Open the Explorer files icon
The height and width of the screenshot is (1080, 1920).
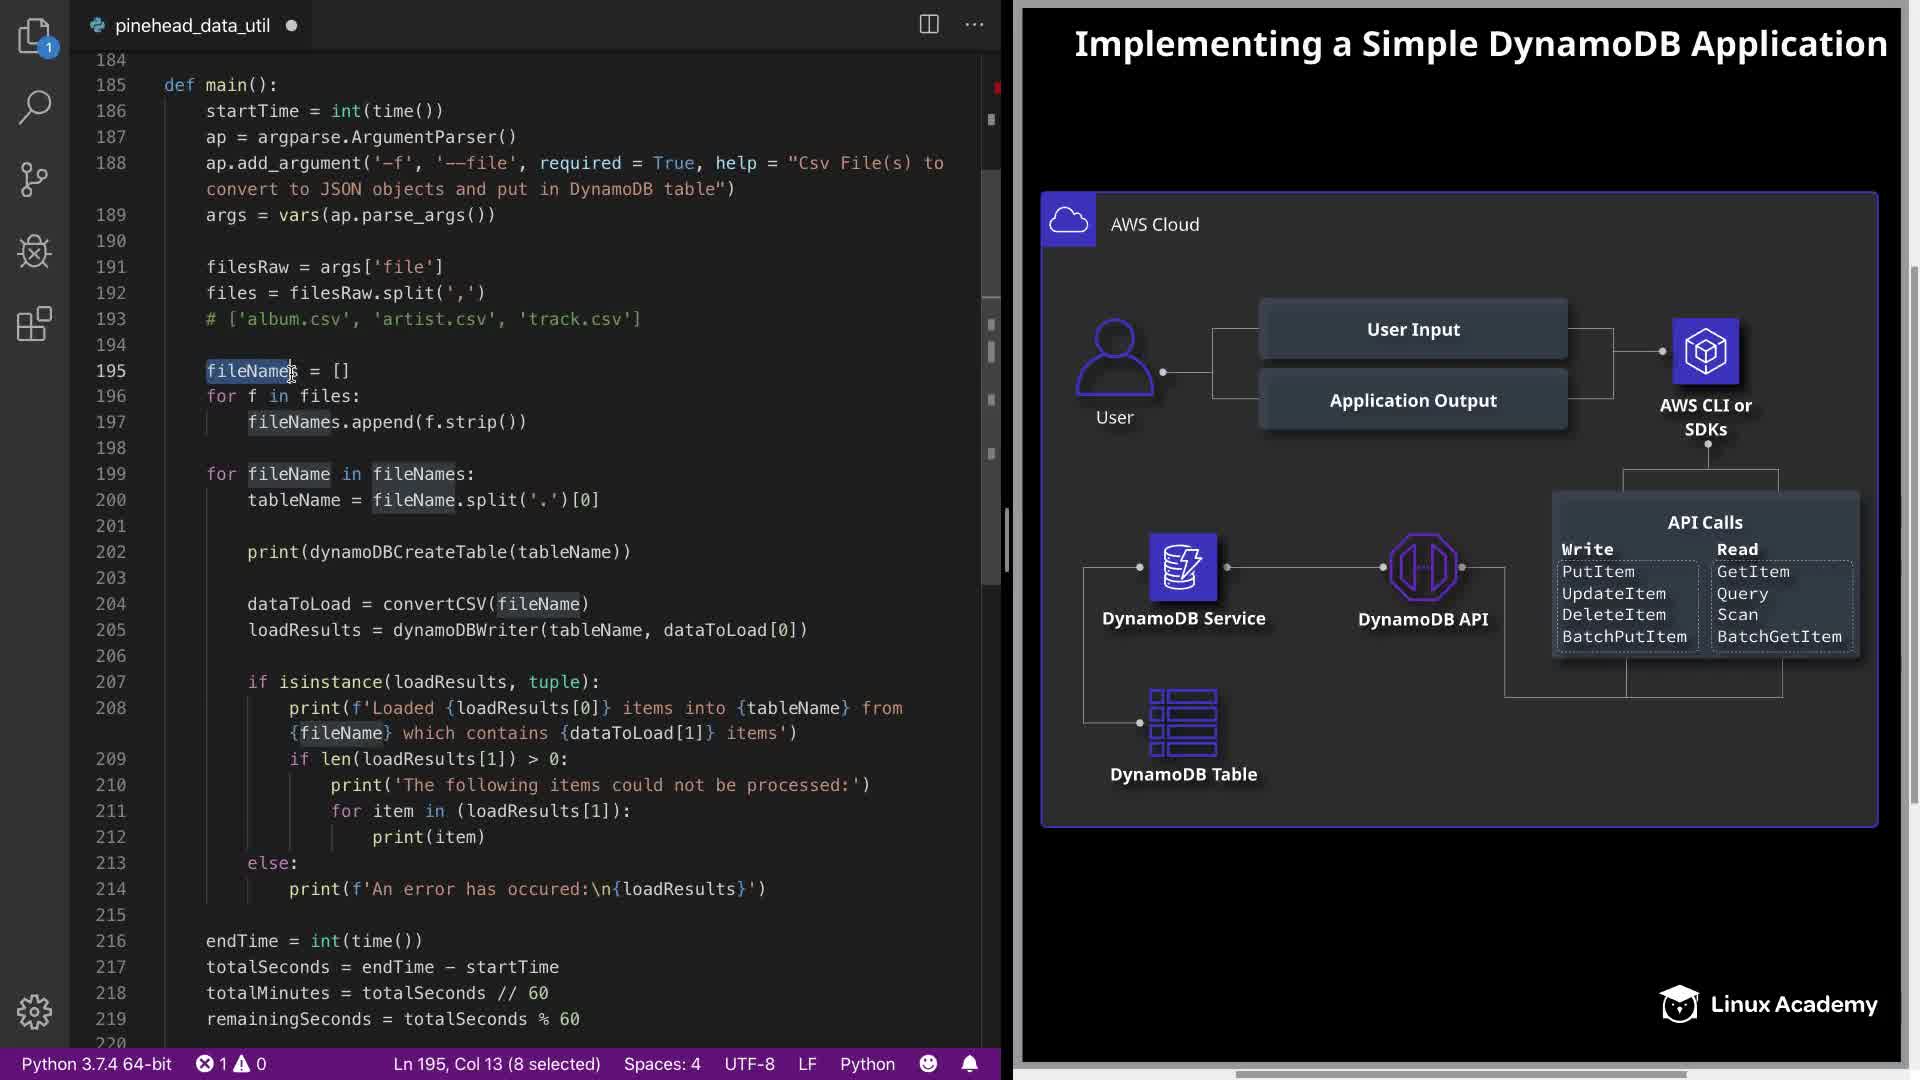click(x=35, y=36)
